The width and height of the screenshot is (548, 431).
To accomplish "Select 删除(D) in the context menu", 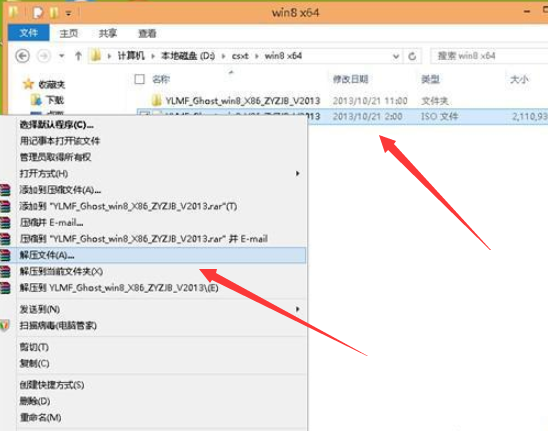I will tap(35, 401).
